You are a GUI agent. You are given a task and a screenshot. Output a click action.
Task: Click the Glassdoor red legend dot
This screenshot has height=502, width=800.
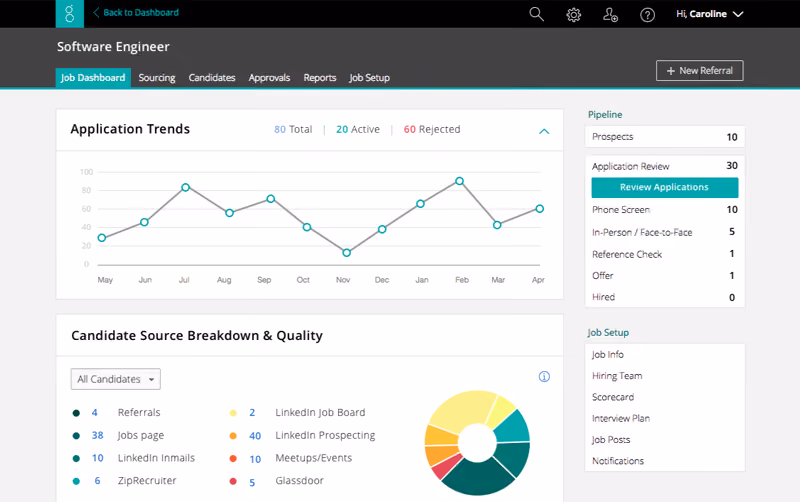[x=233, y=481]
